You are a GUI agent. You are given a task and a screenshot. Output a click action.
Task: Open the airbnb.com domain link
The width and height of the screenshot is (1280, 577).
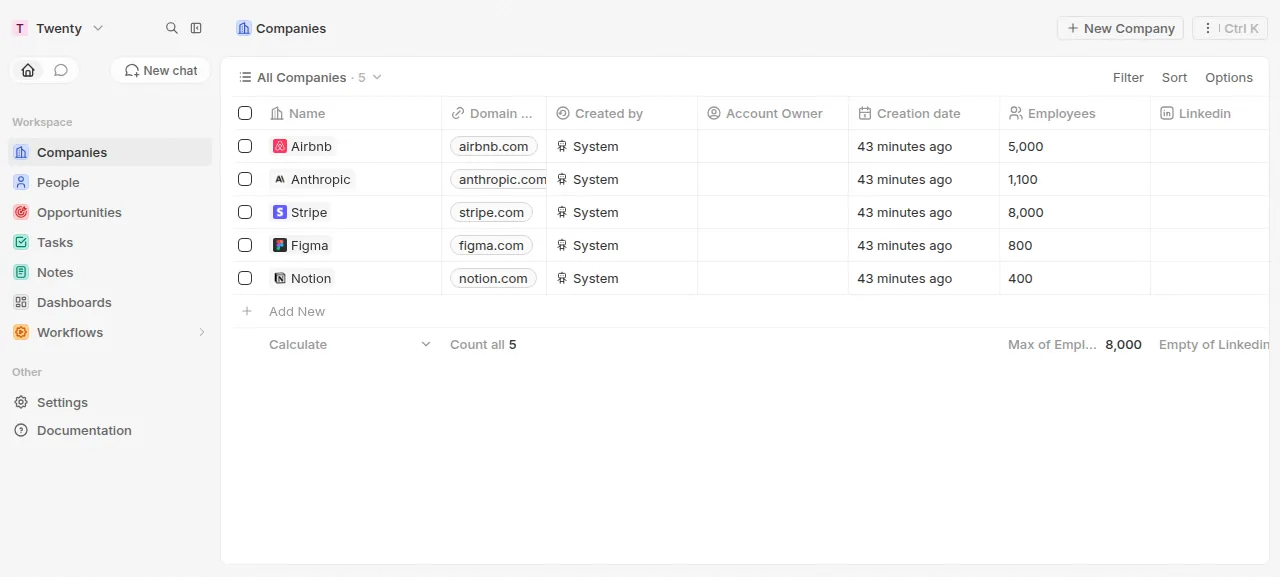coord(493,146)
